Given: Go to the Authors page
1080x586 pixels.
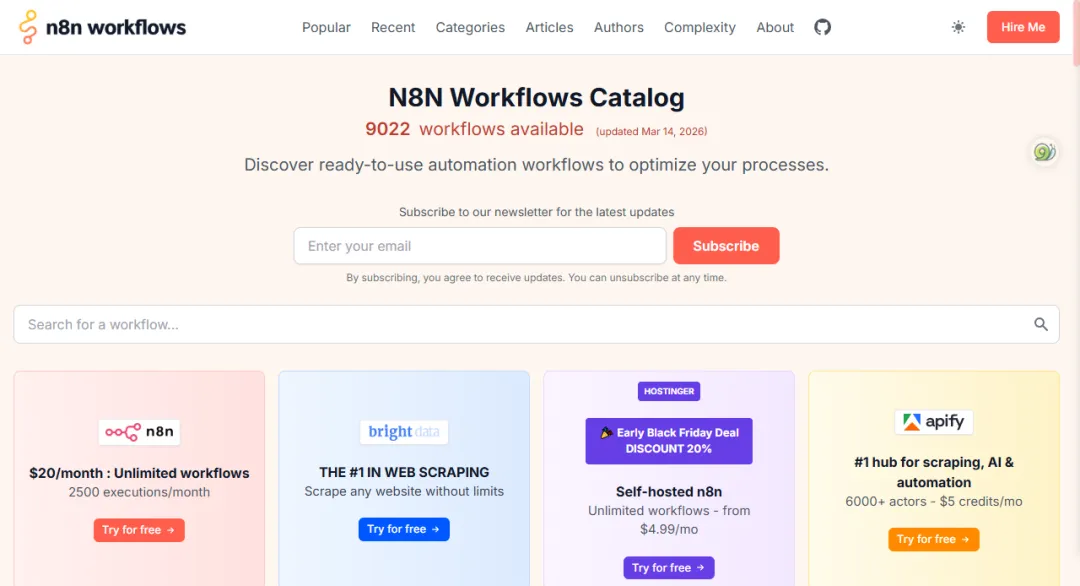Looking at the screenshot, I should (x=619, y=28).
